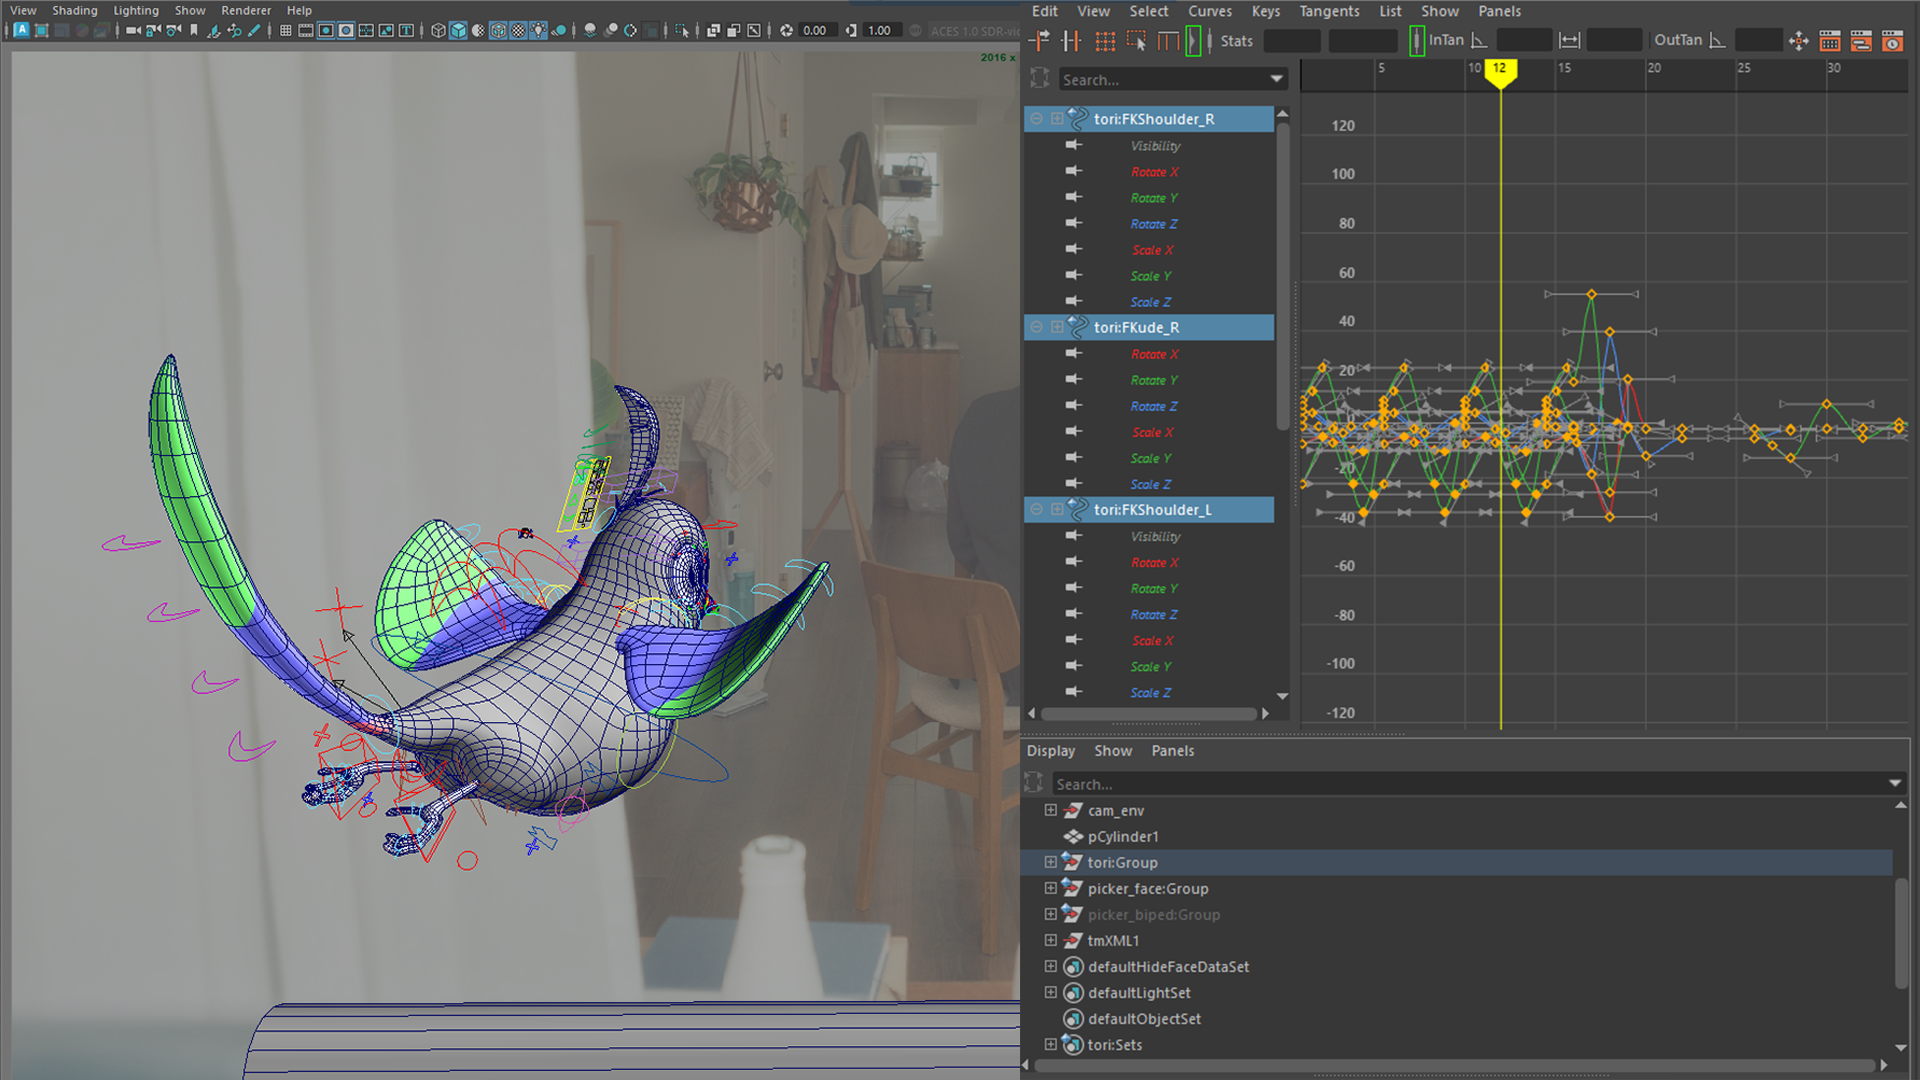Select the Insert Keys tool icon
1920x1080 pixels.
click(x=1072, y=41)
